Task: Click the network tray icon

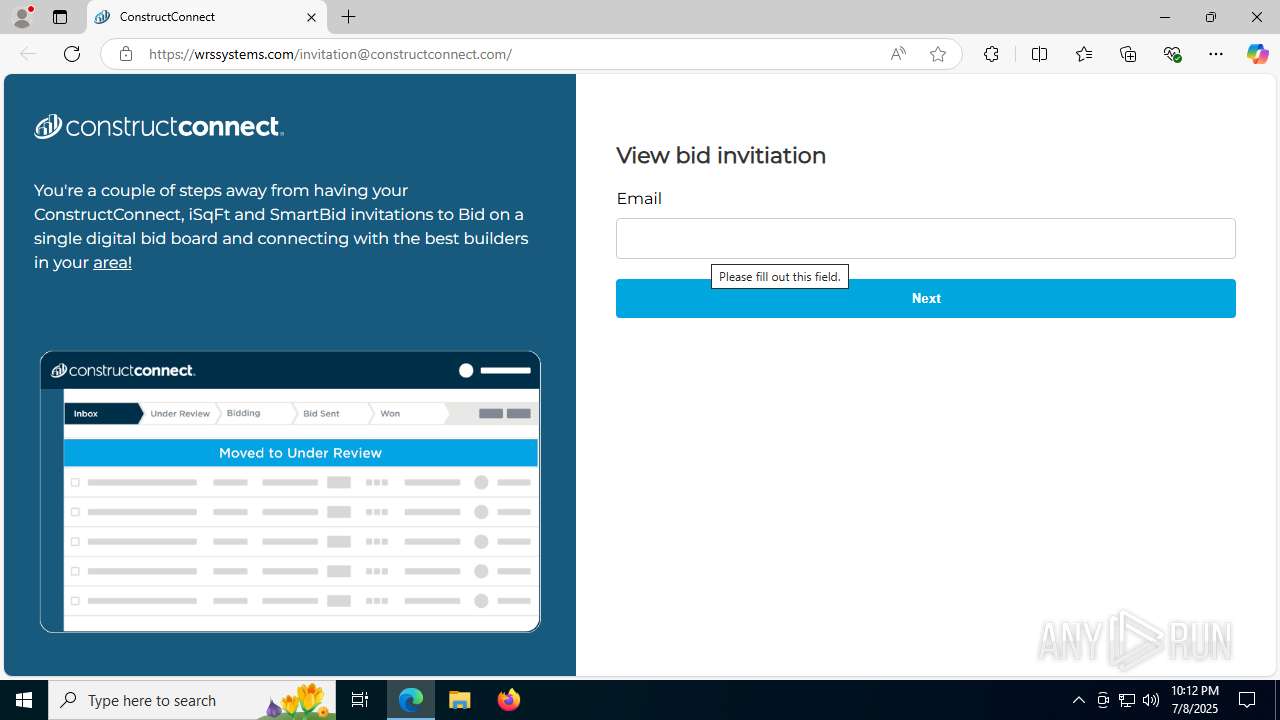Action: pos(1127,700)
